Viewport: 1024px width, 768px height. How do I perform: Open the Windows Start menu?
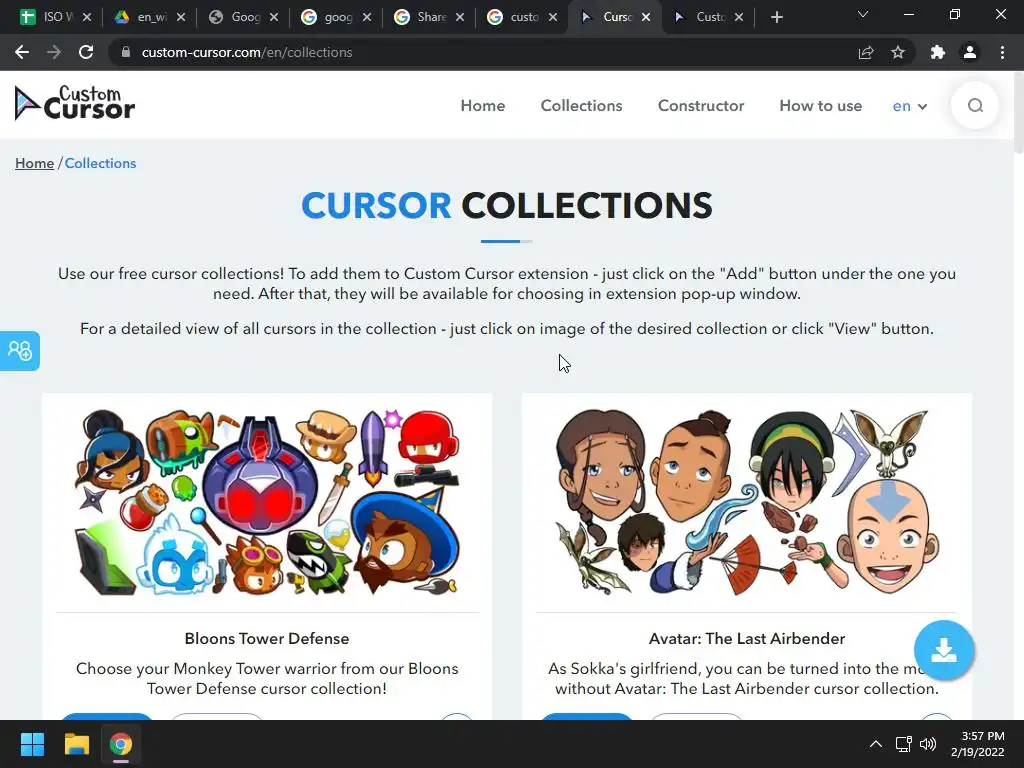point(32,744)
